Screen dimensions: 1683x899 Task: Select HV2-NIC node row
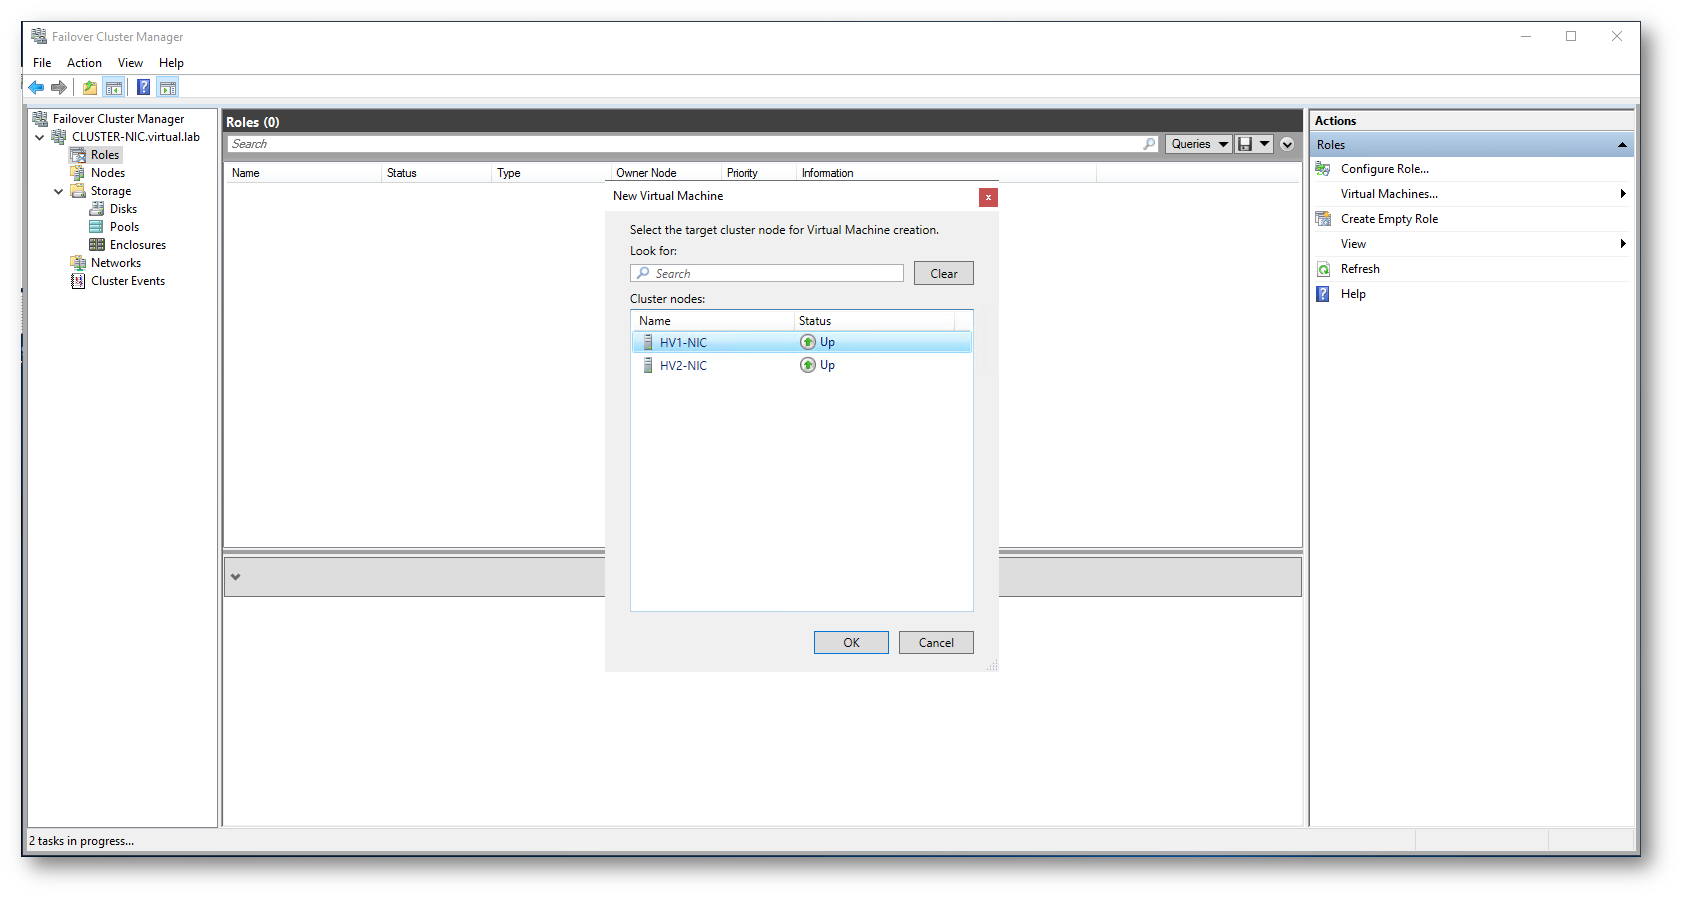(x=802, y=365)
